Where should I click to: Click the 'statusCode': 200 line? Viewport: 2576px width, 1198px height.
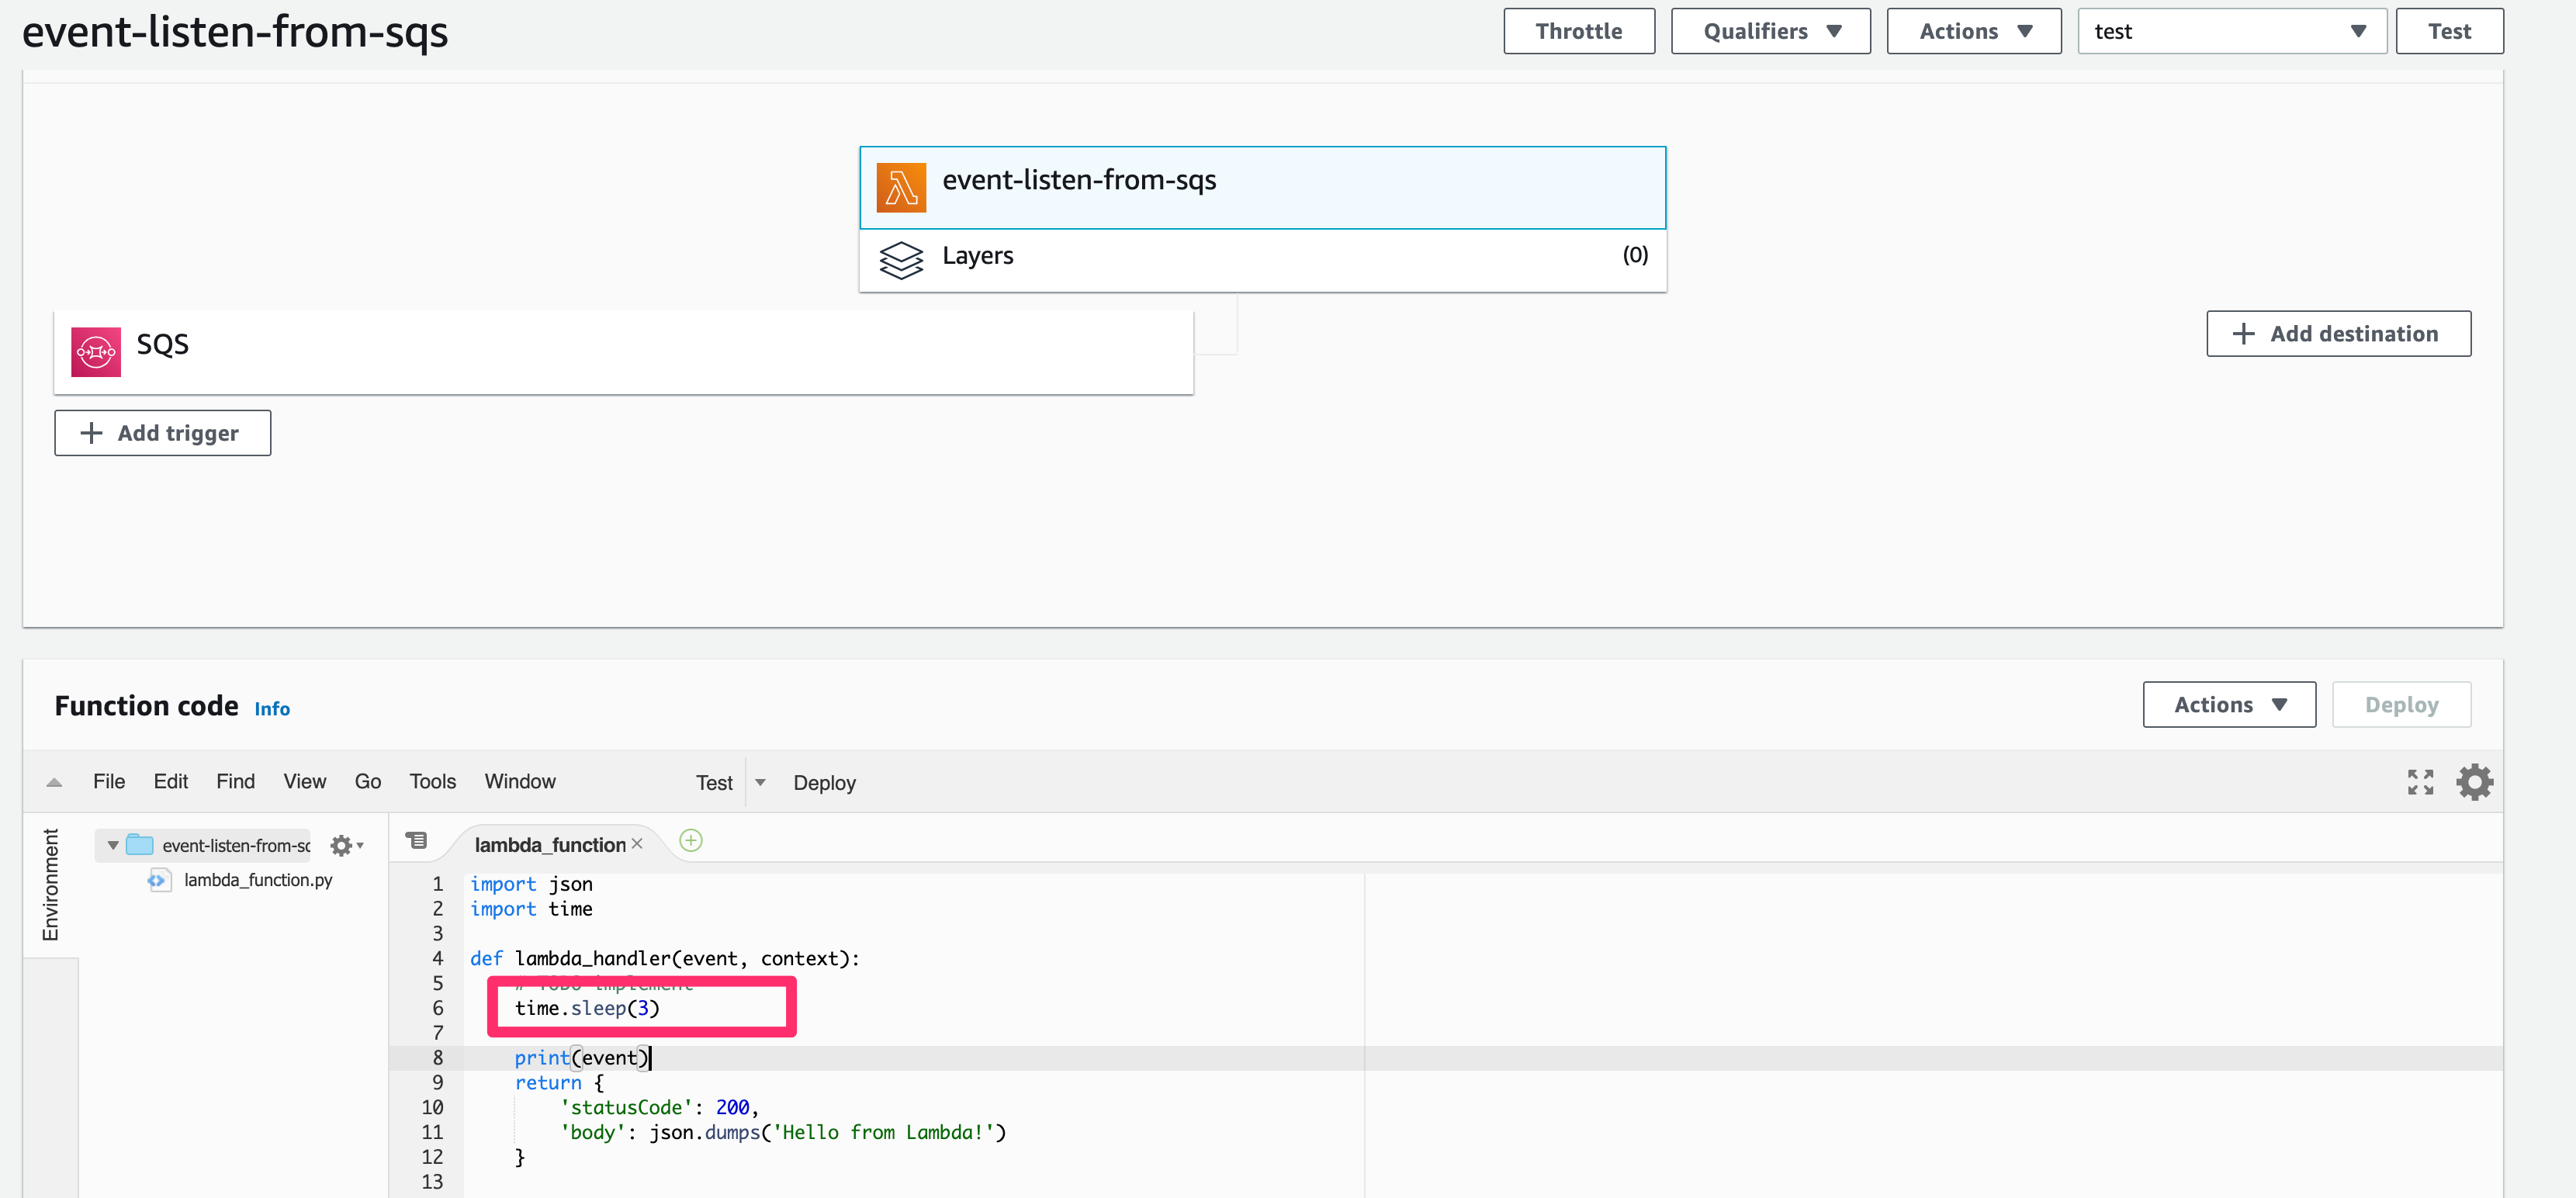(x=659, y=1107)
